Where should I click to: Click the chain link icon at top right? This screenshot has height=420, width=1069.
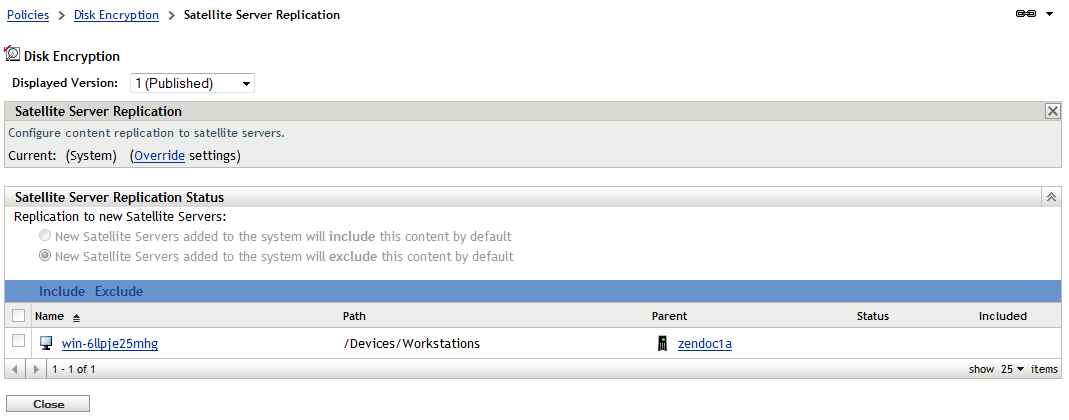click(x=1024, y=15)
